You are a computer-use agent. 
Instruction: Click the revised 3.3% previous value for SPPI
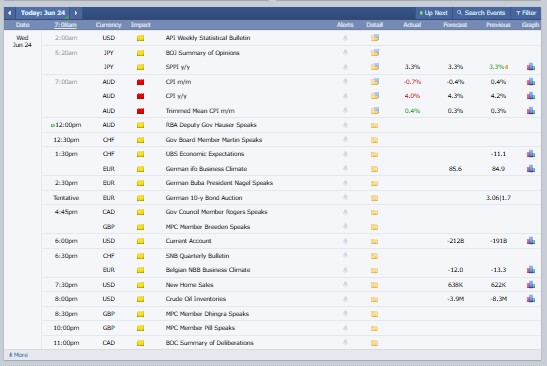tap(496, 67)
